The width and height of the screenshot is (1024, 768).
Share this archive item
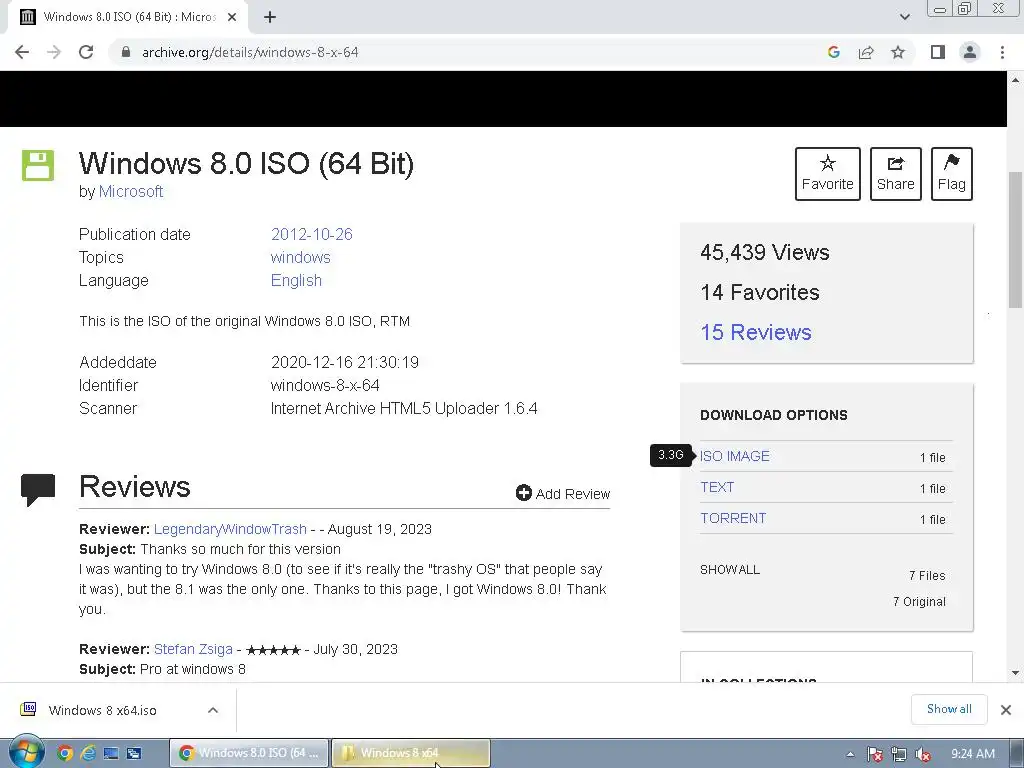point(895,174)
